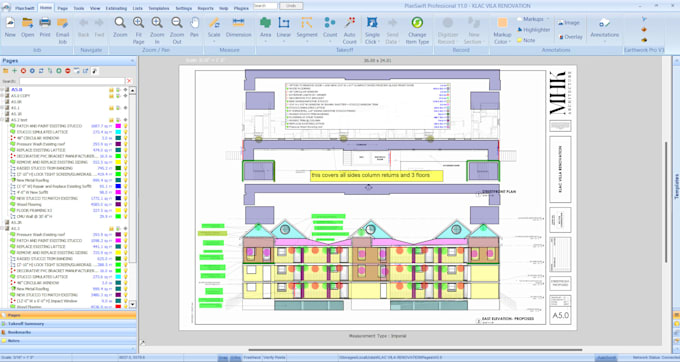The width and height of the screenshot is (680, 362).
Task: Create a new job with New icon
Action: tap(10, 27)
